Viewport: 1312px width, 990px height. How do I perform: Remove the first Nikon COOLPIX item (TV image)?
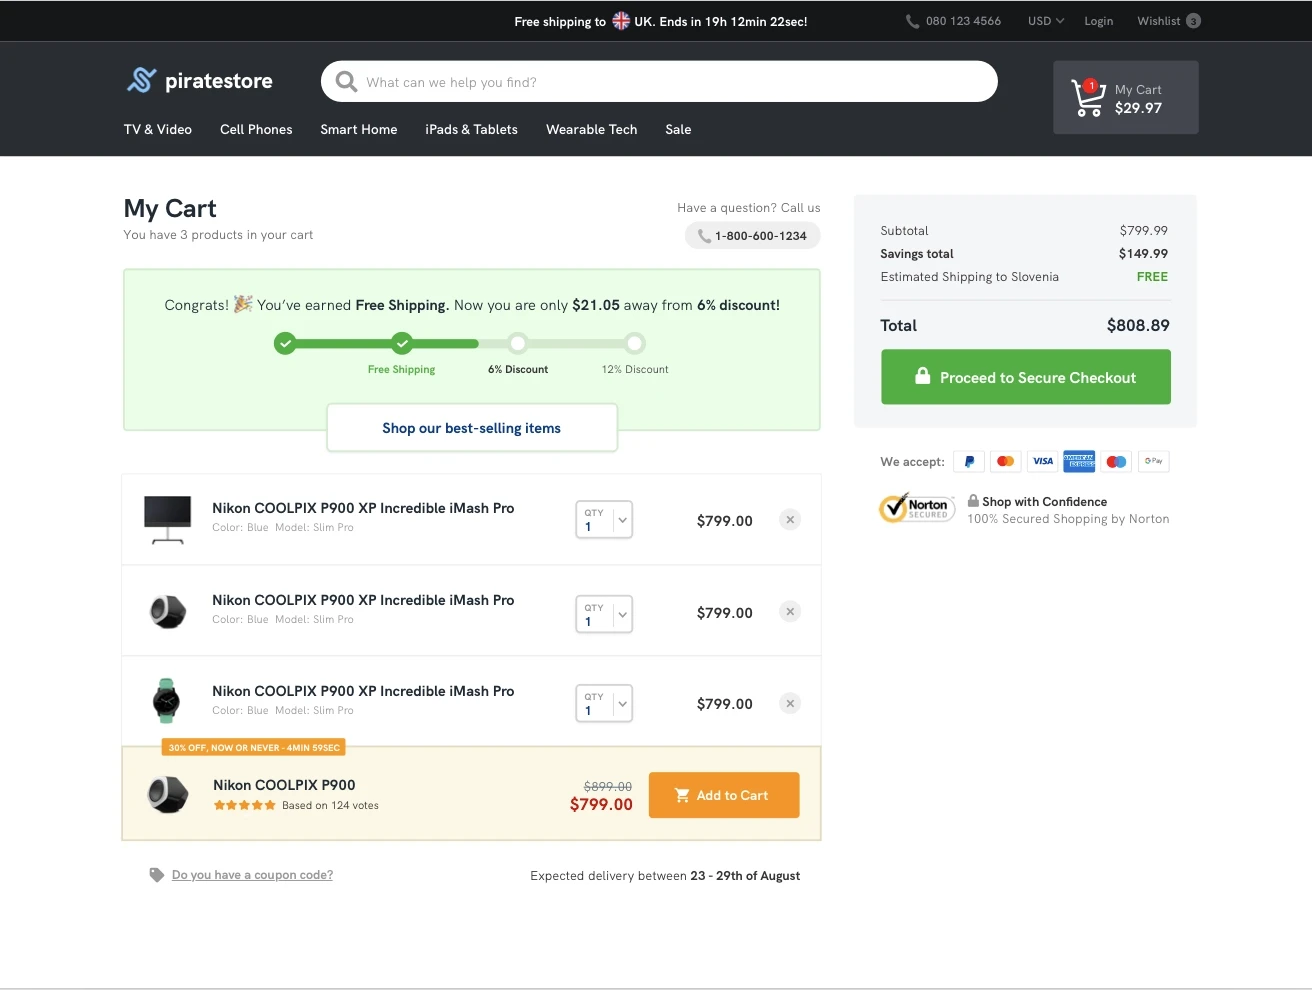click(790, 520)
